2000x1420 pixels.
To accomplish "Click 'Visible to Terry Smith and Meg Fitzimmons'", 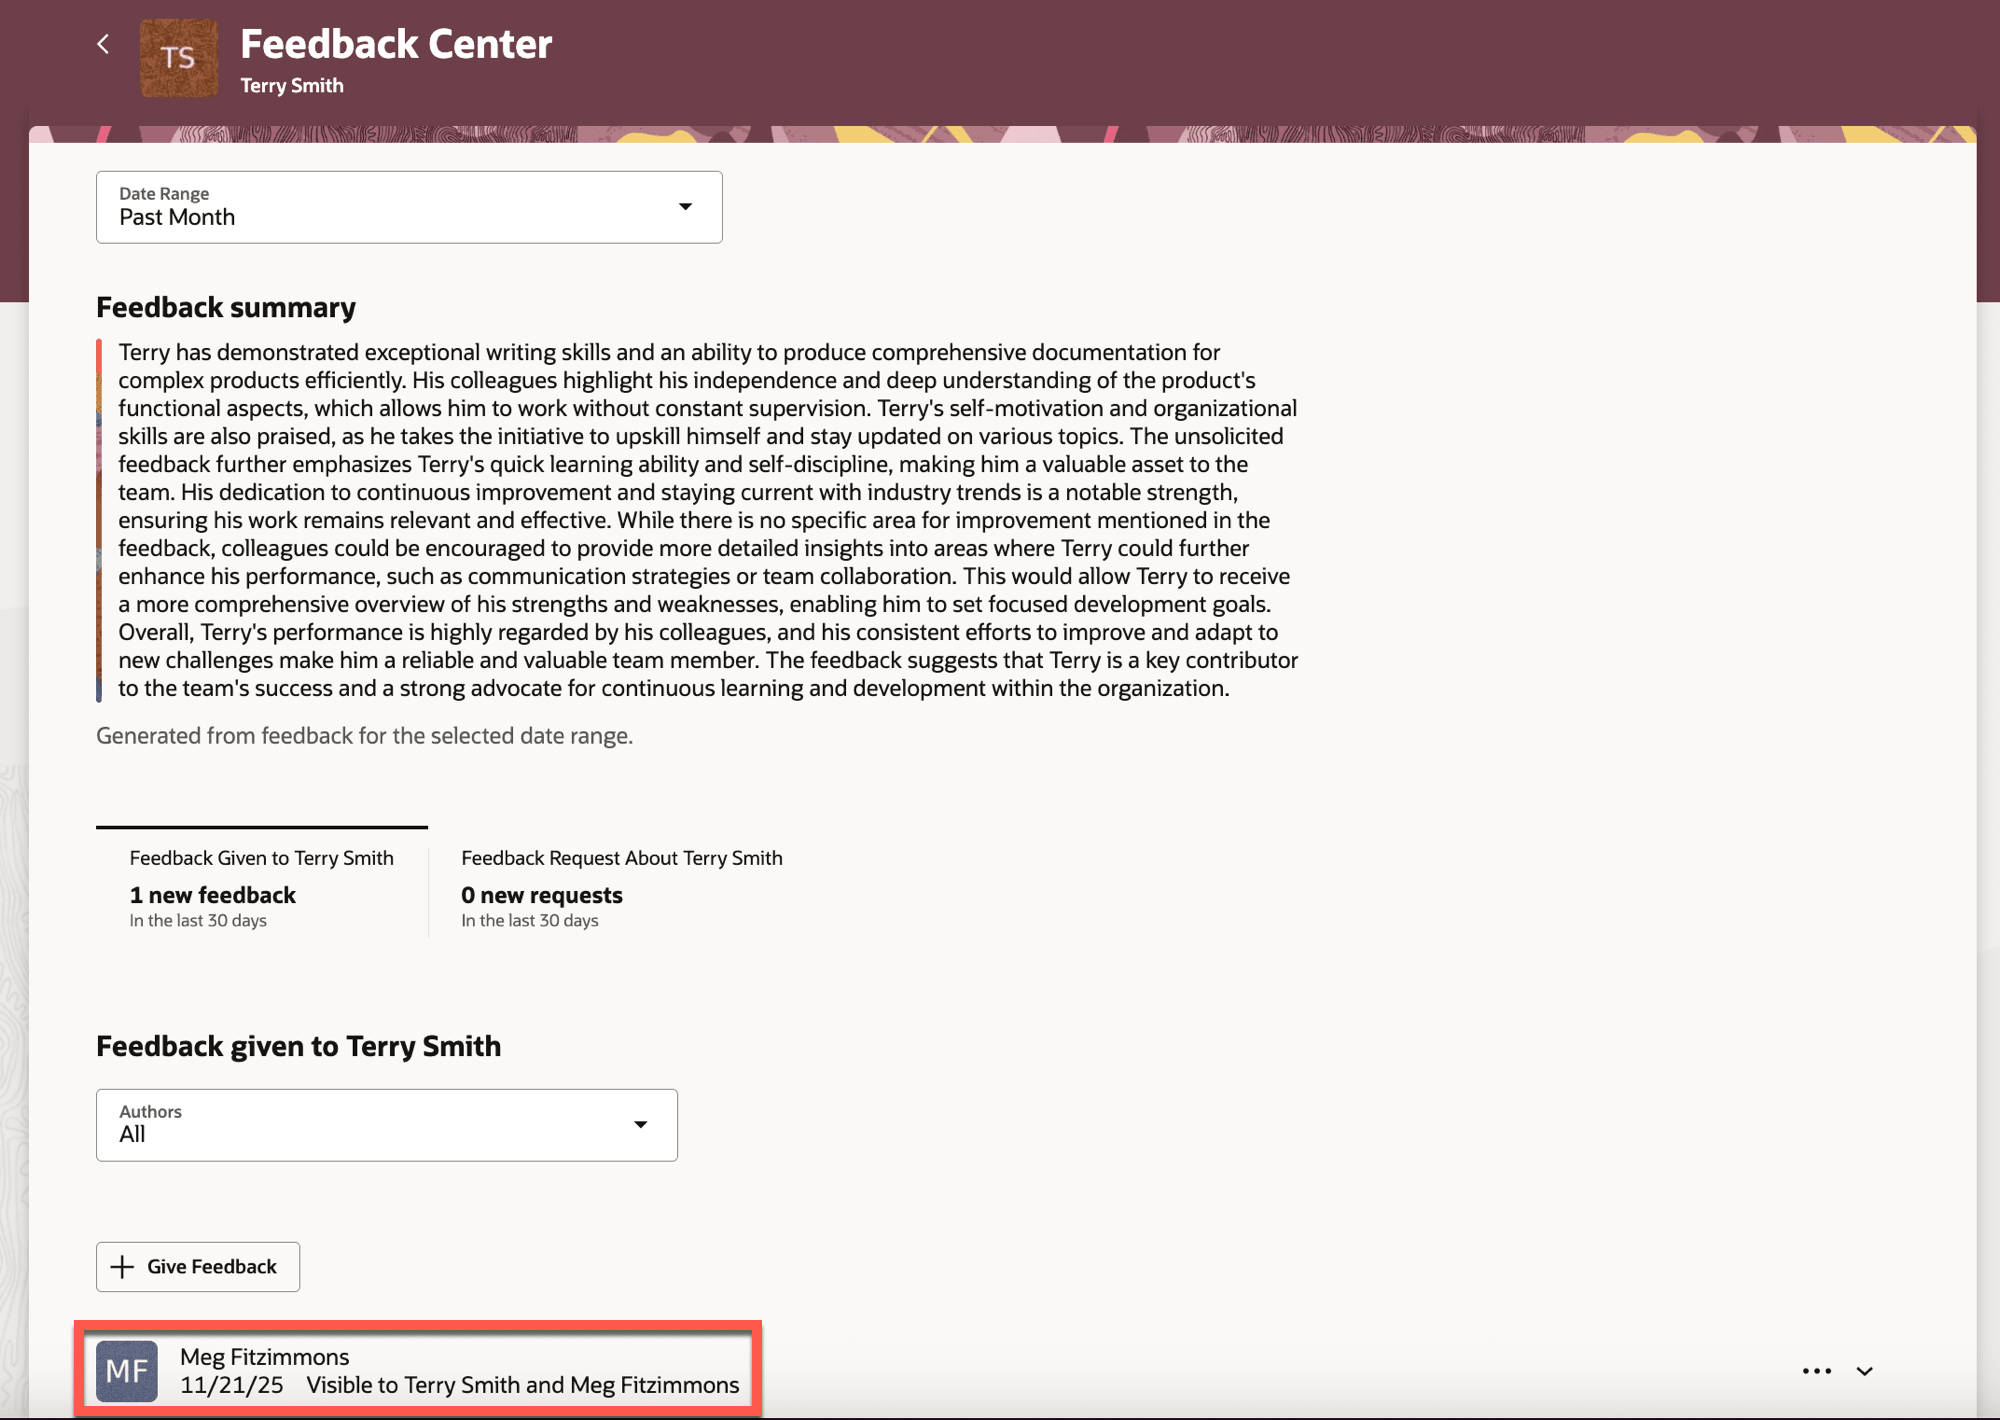I will click(x=521, y=1385).
